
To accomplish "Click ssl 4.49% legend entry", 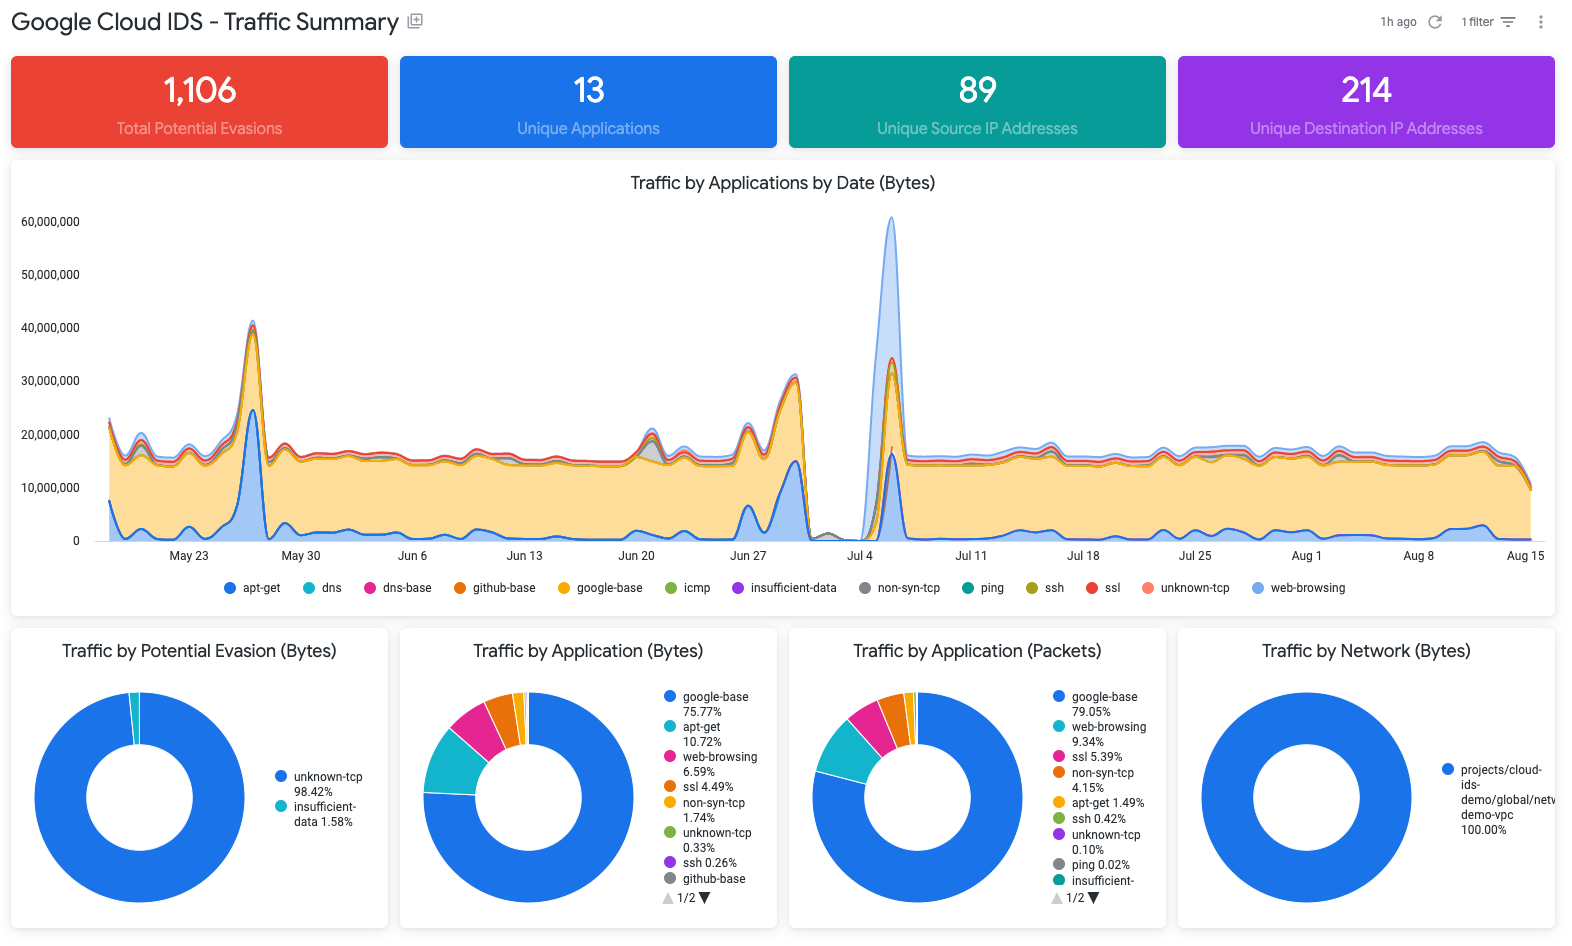I will pos(699,787).
